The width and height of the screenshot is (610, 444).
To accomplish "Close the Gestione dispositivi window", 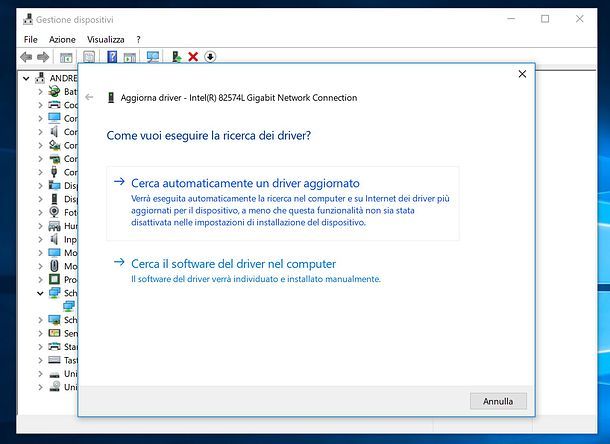I will click(x=579, y=19).
